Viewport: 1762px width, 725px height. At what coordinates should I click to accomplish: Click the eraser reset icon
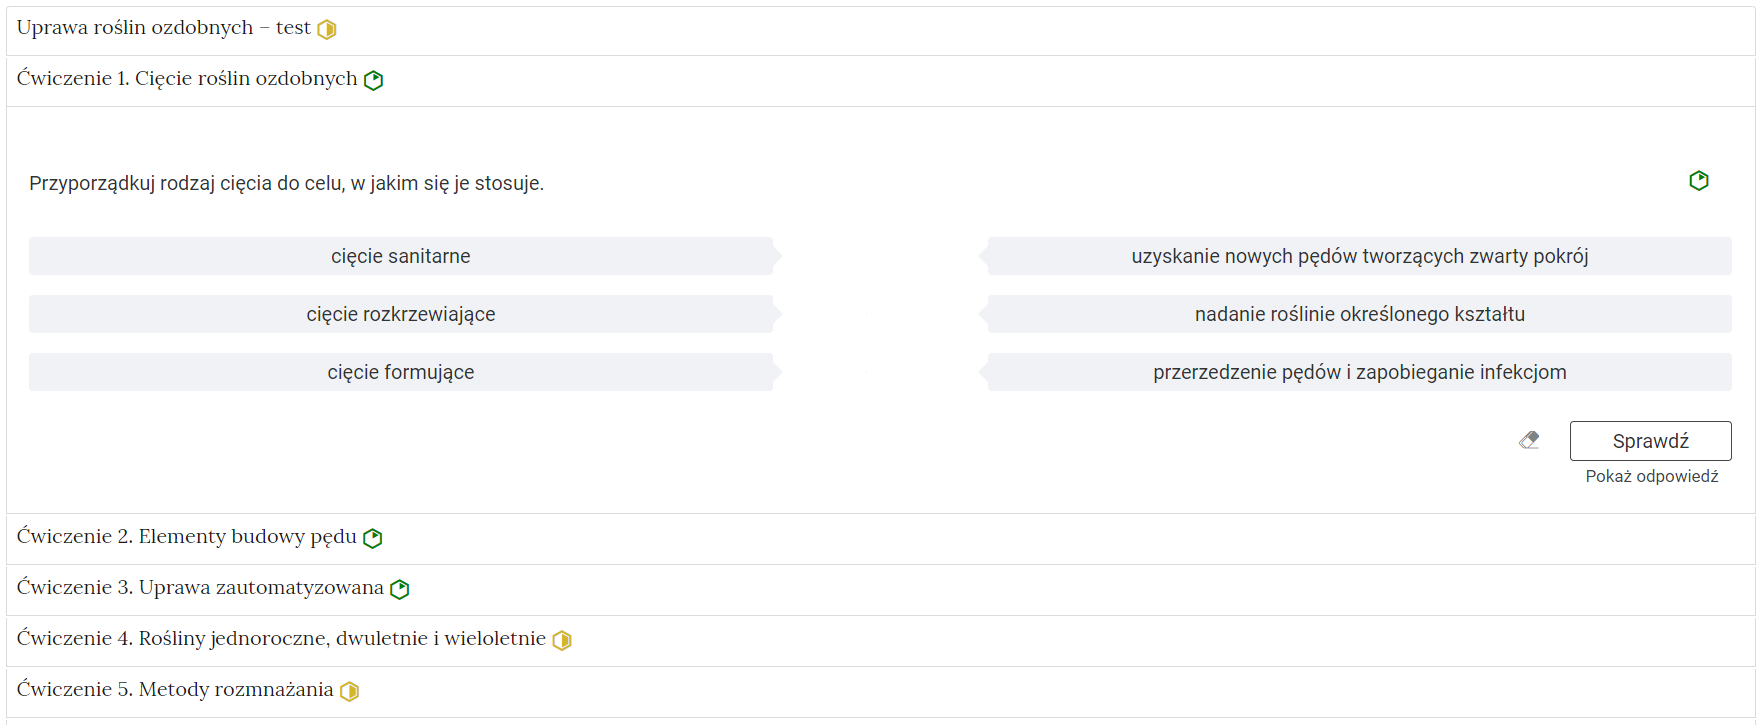tap(1529, 440)
